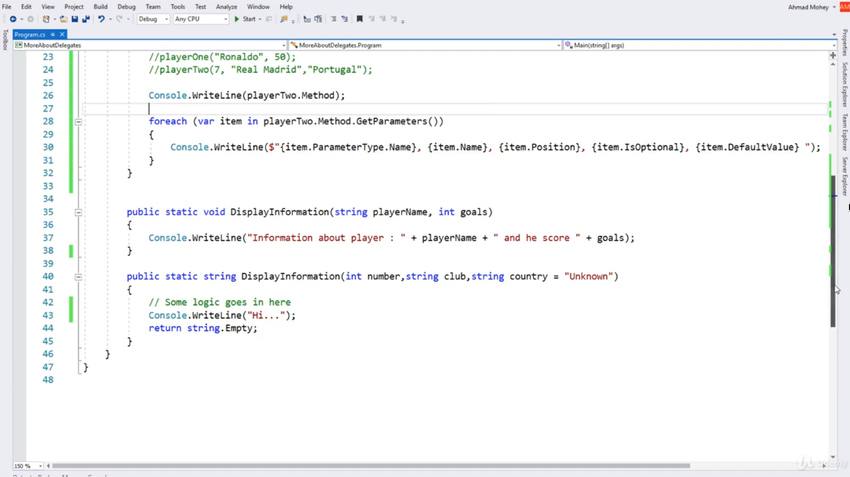Open the Tools menu
This screenshot has height=477, width=850.
click(x=178, y=7)
